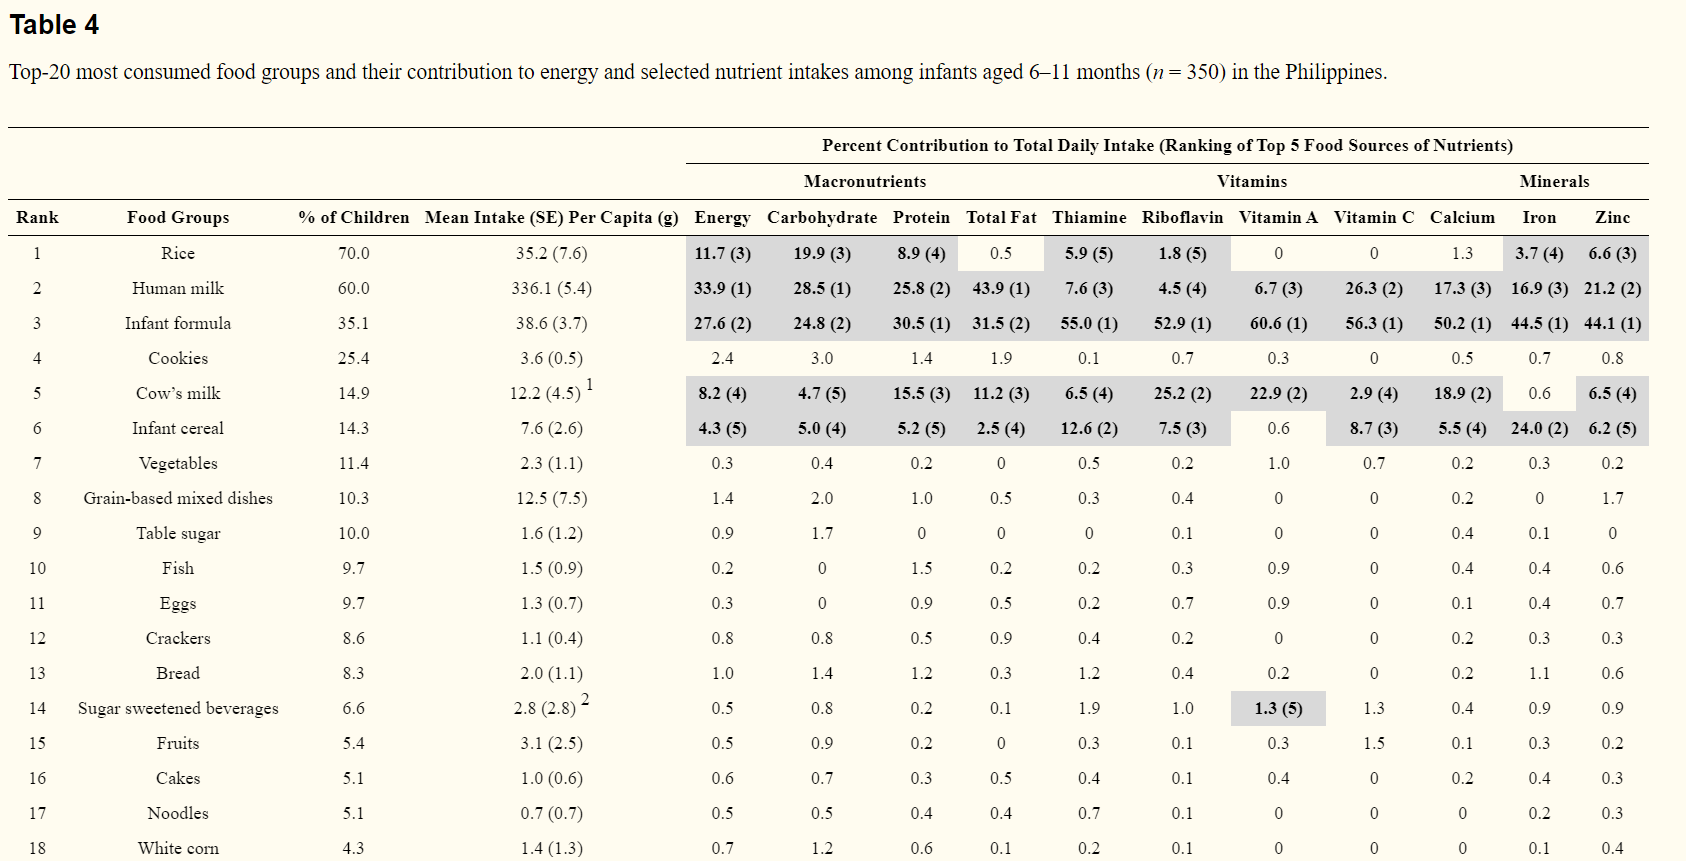Click the 'Crackers' food group cell
Image resolution: width=1686 pixels, height=861 pixels.
(x=178, y=639)
